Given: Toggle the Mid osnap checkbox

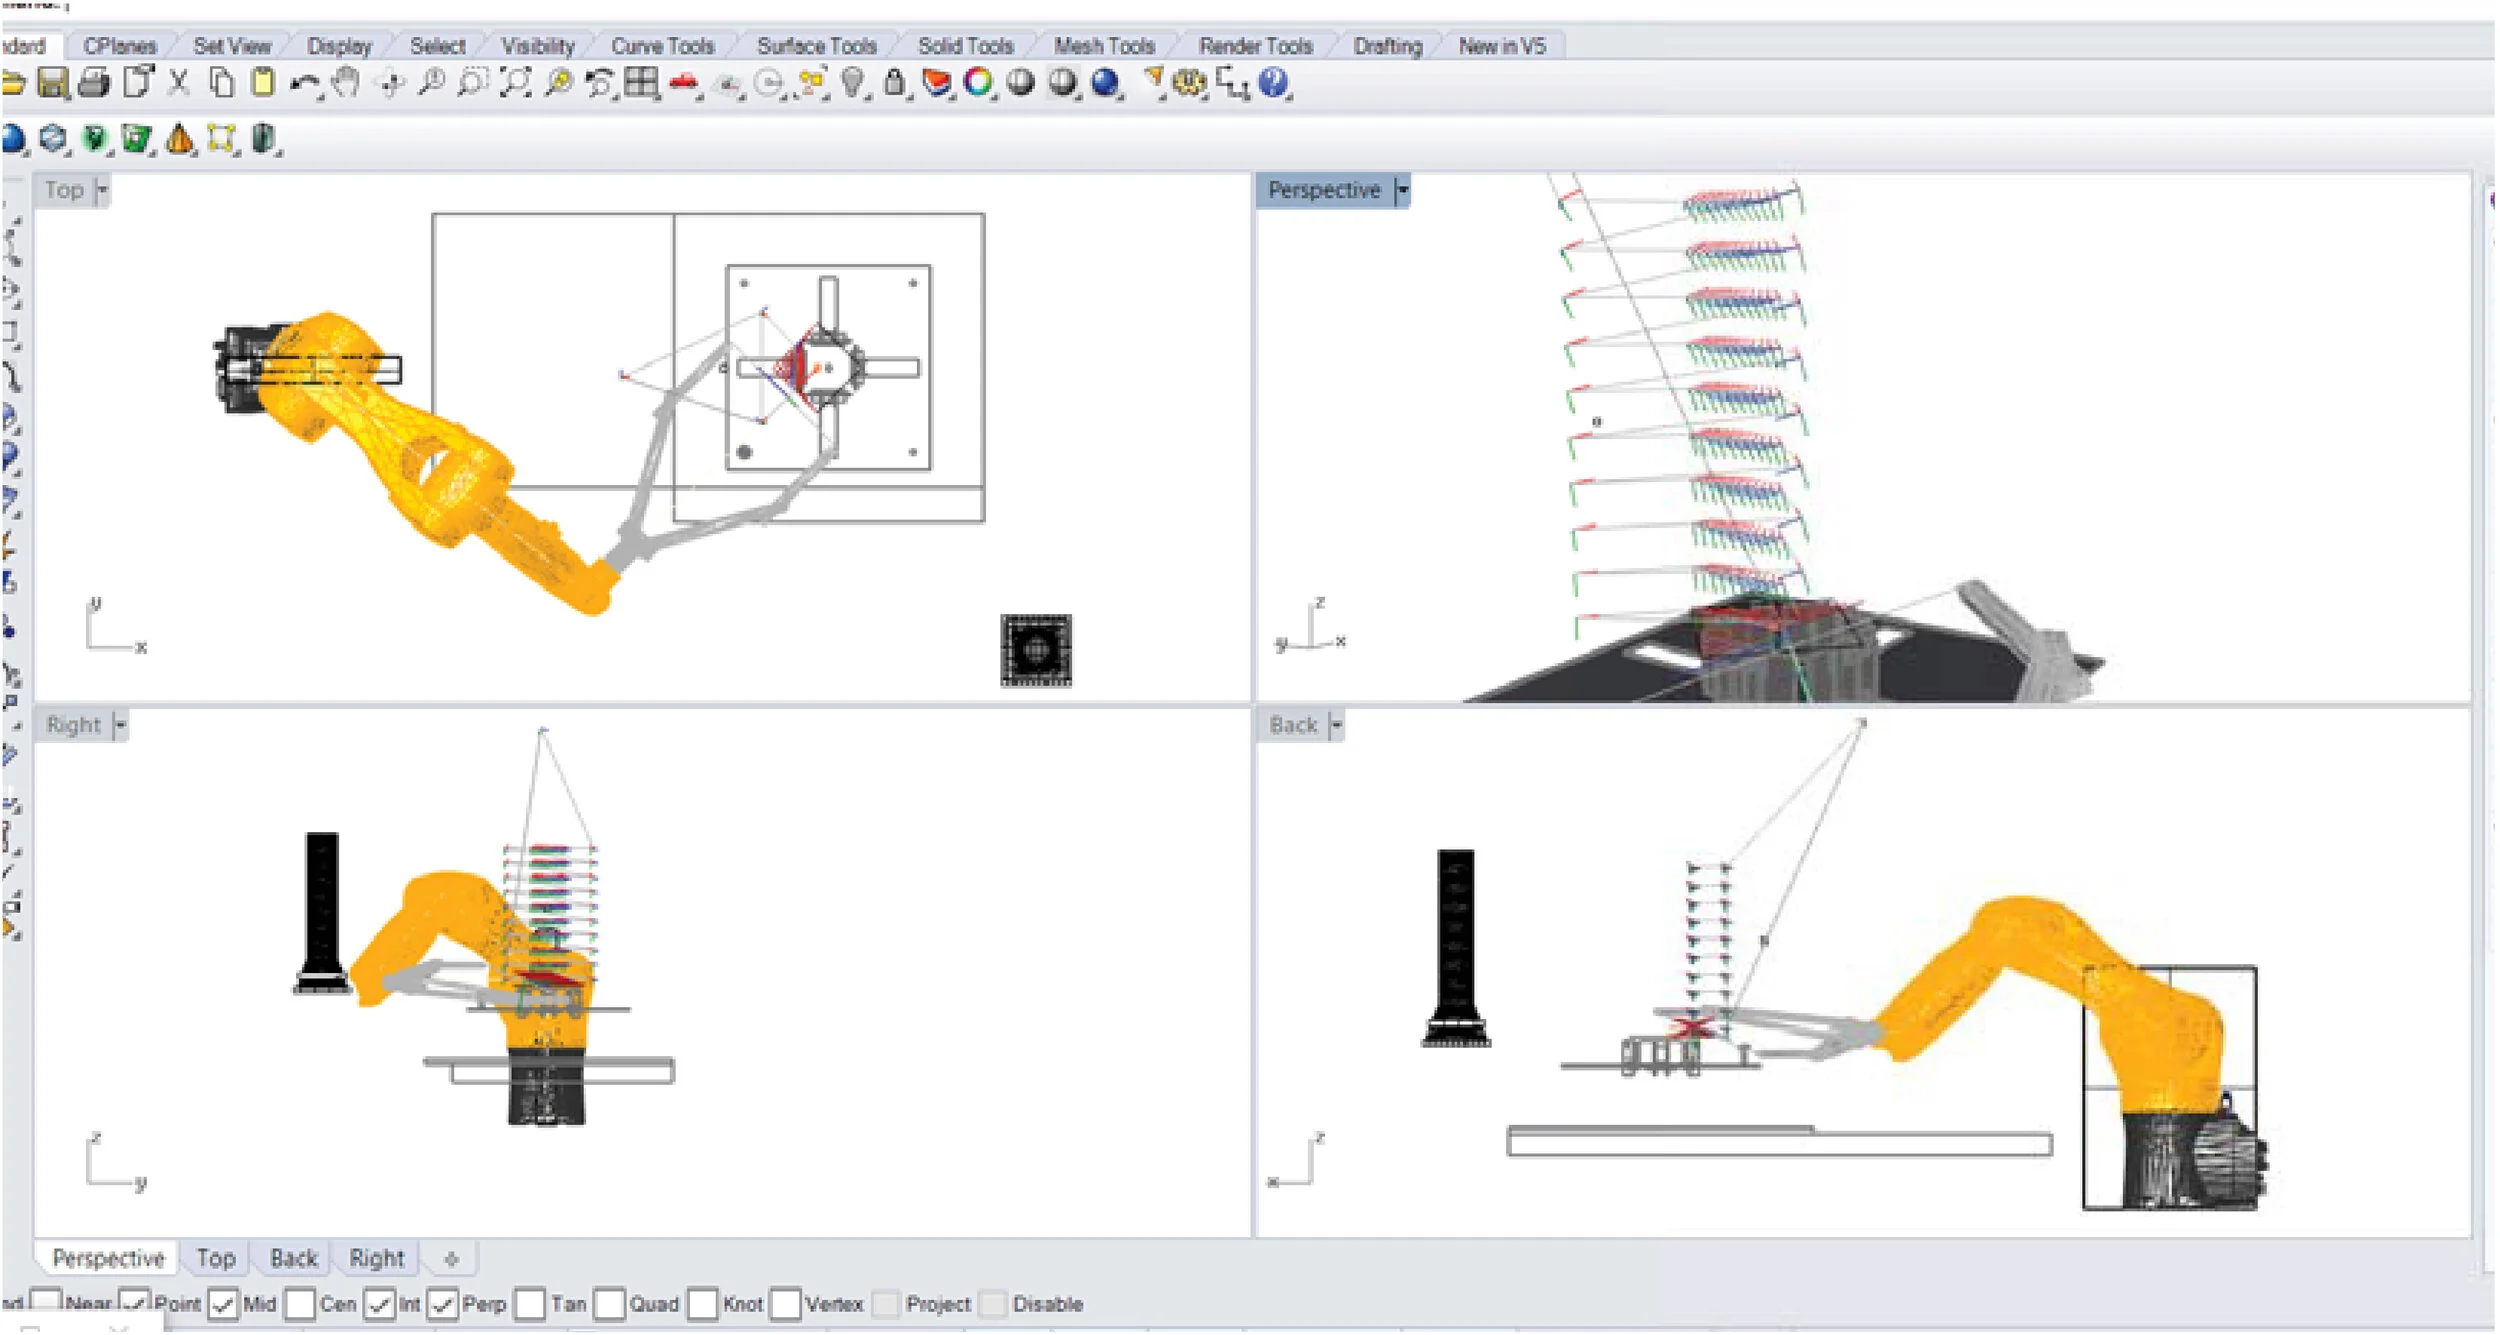Looking at the screenshot, I should [x=223, y=1305].
